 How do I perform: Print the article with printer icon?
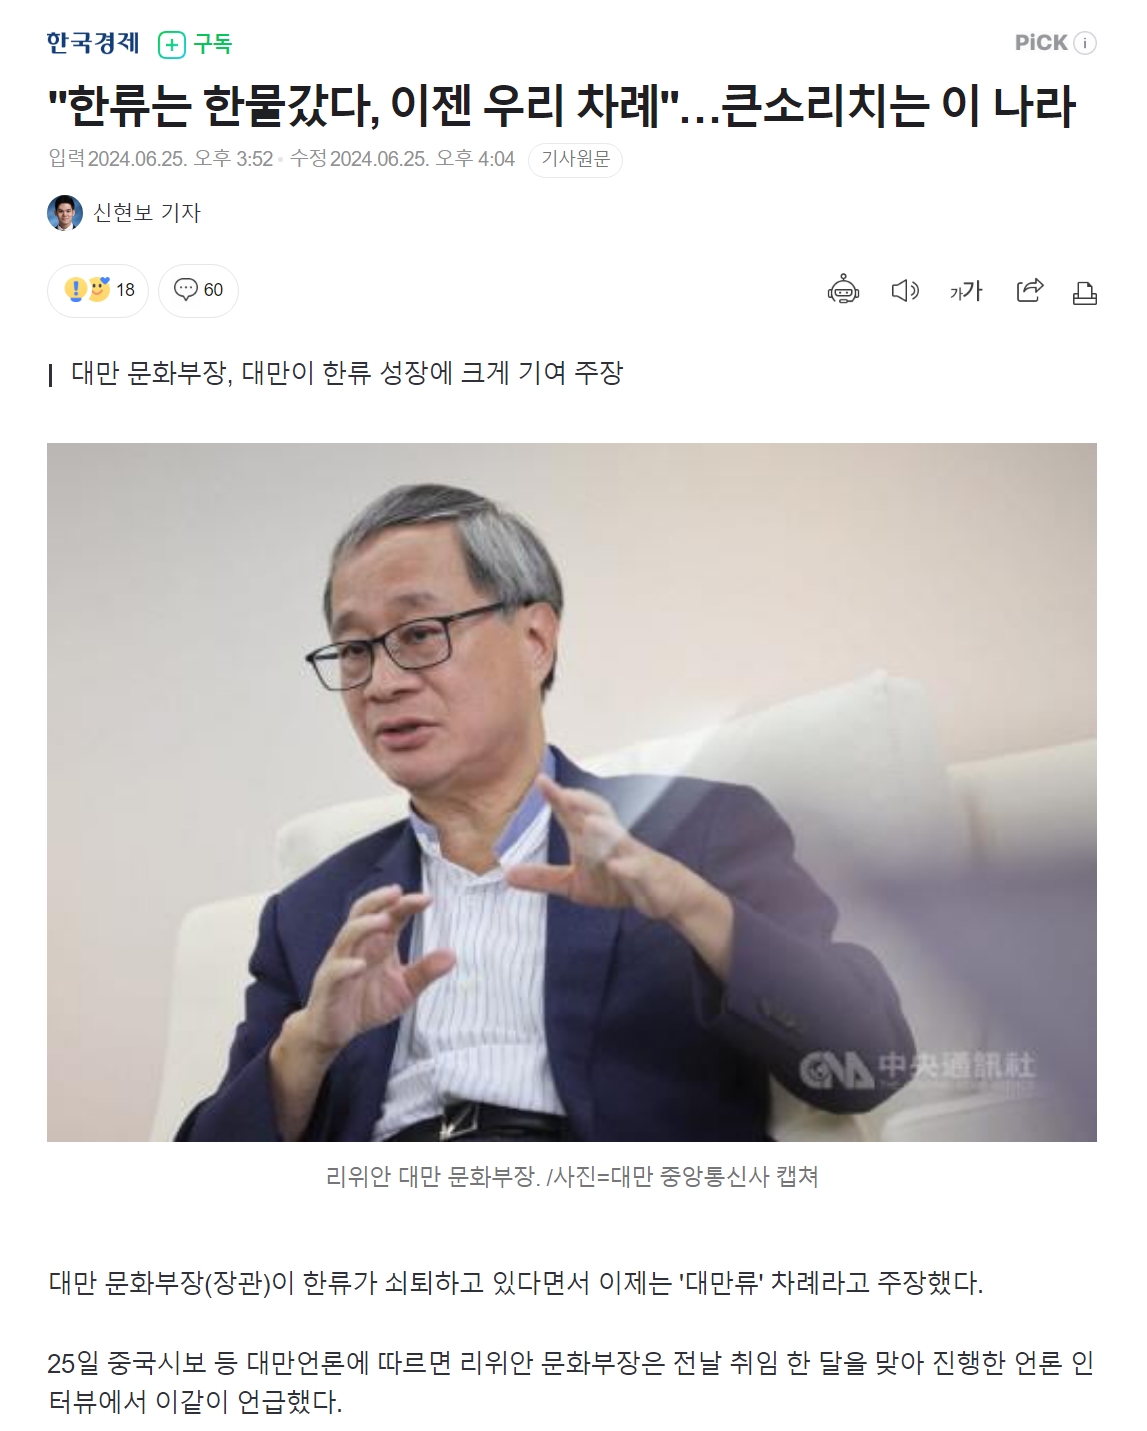1084,292
